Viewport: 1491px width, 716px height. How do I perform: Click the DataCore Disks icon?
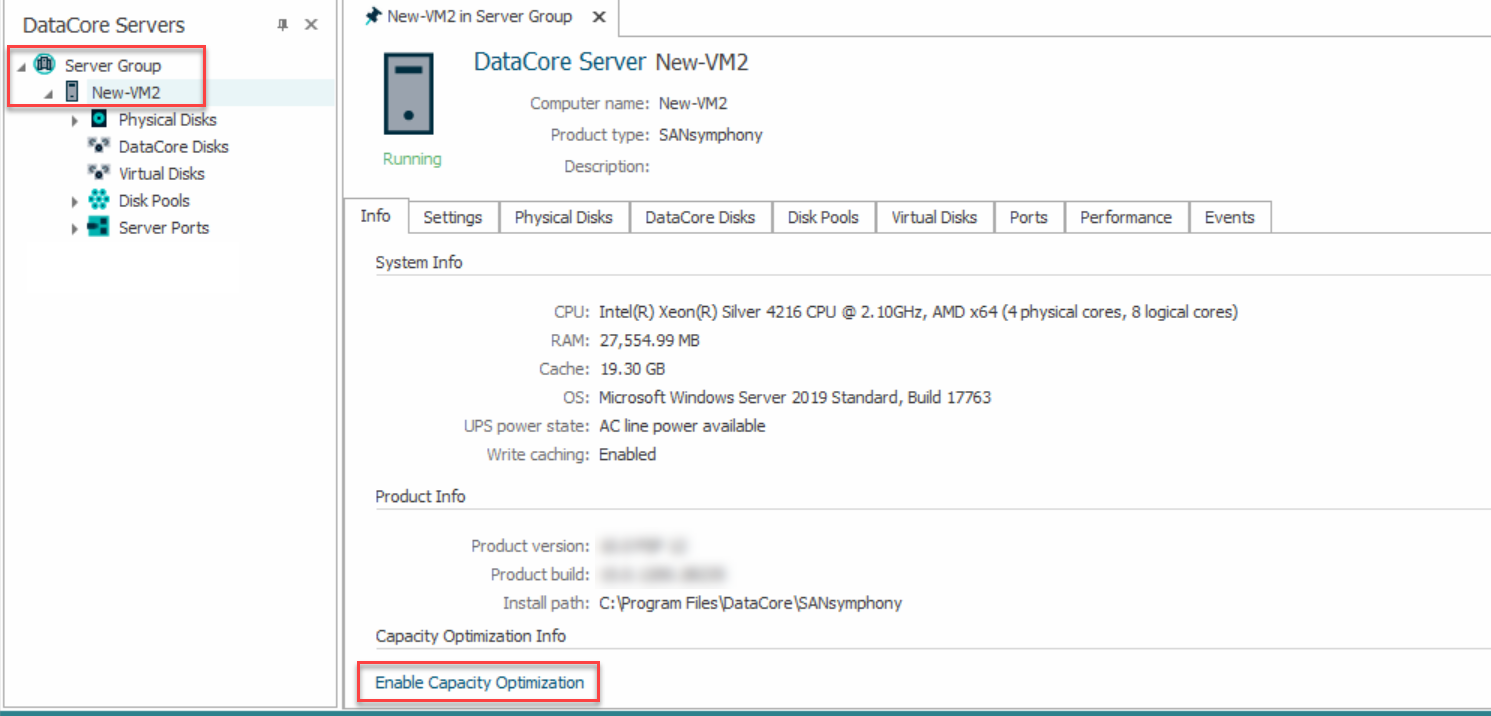98,146
